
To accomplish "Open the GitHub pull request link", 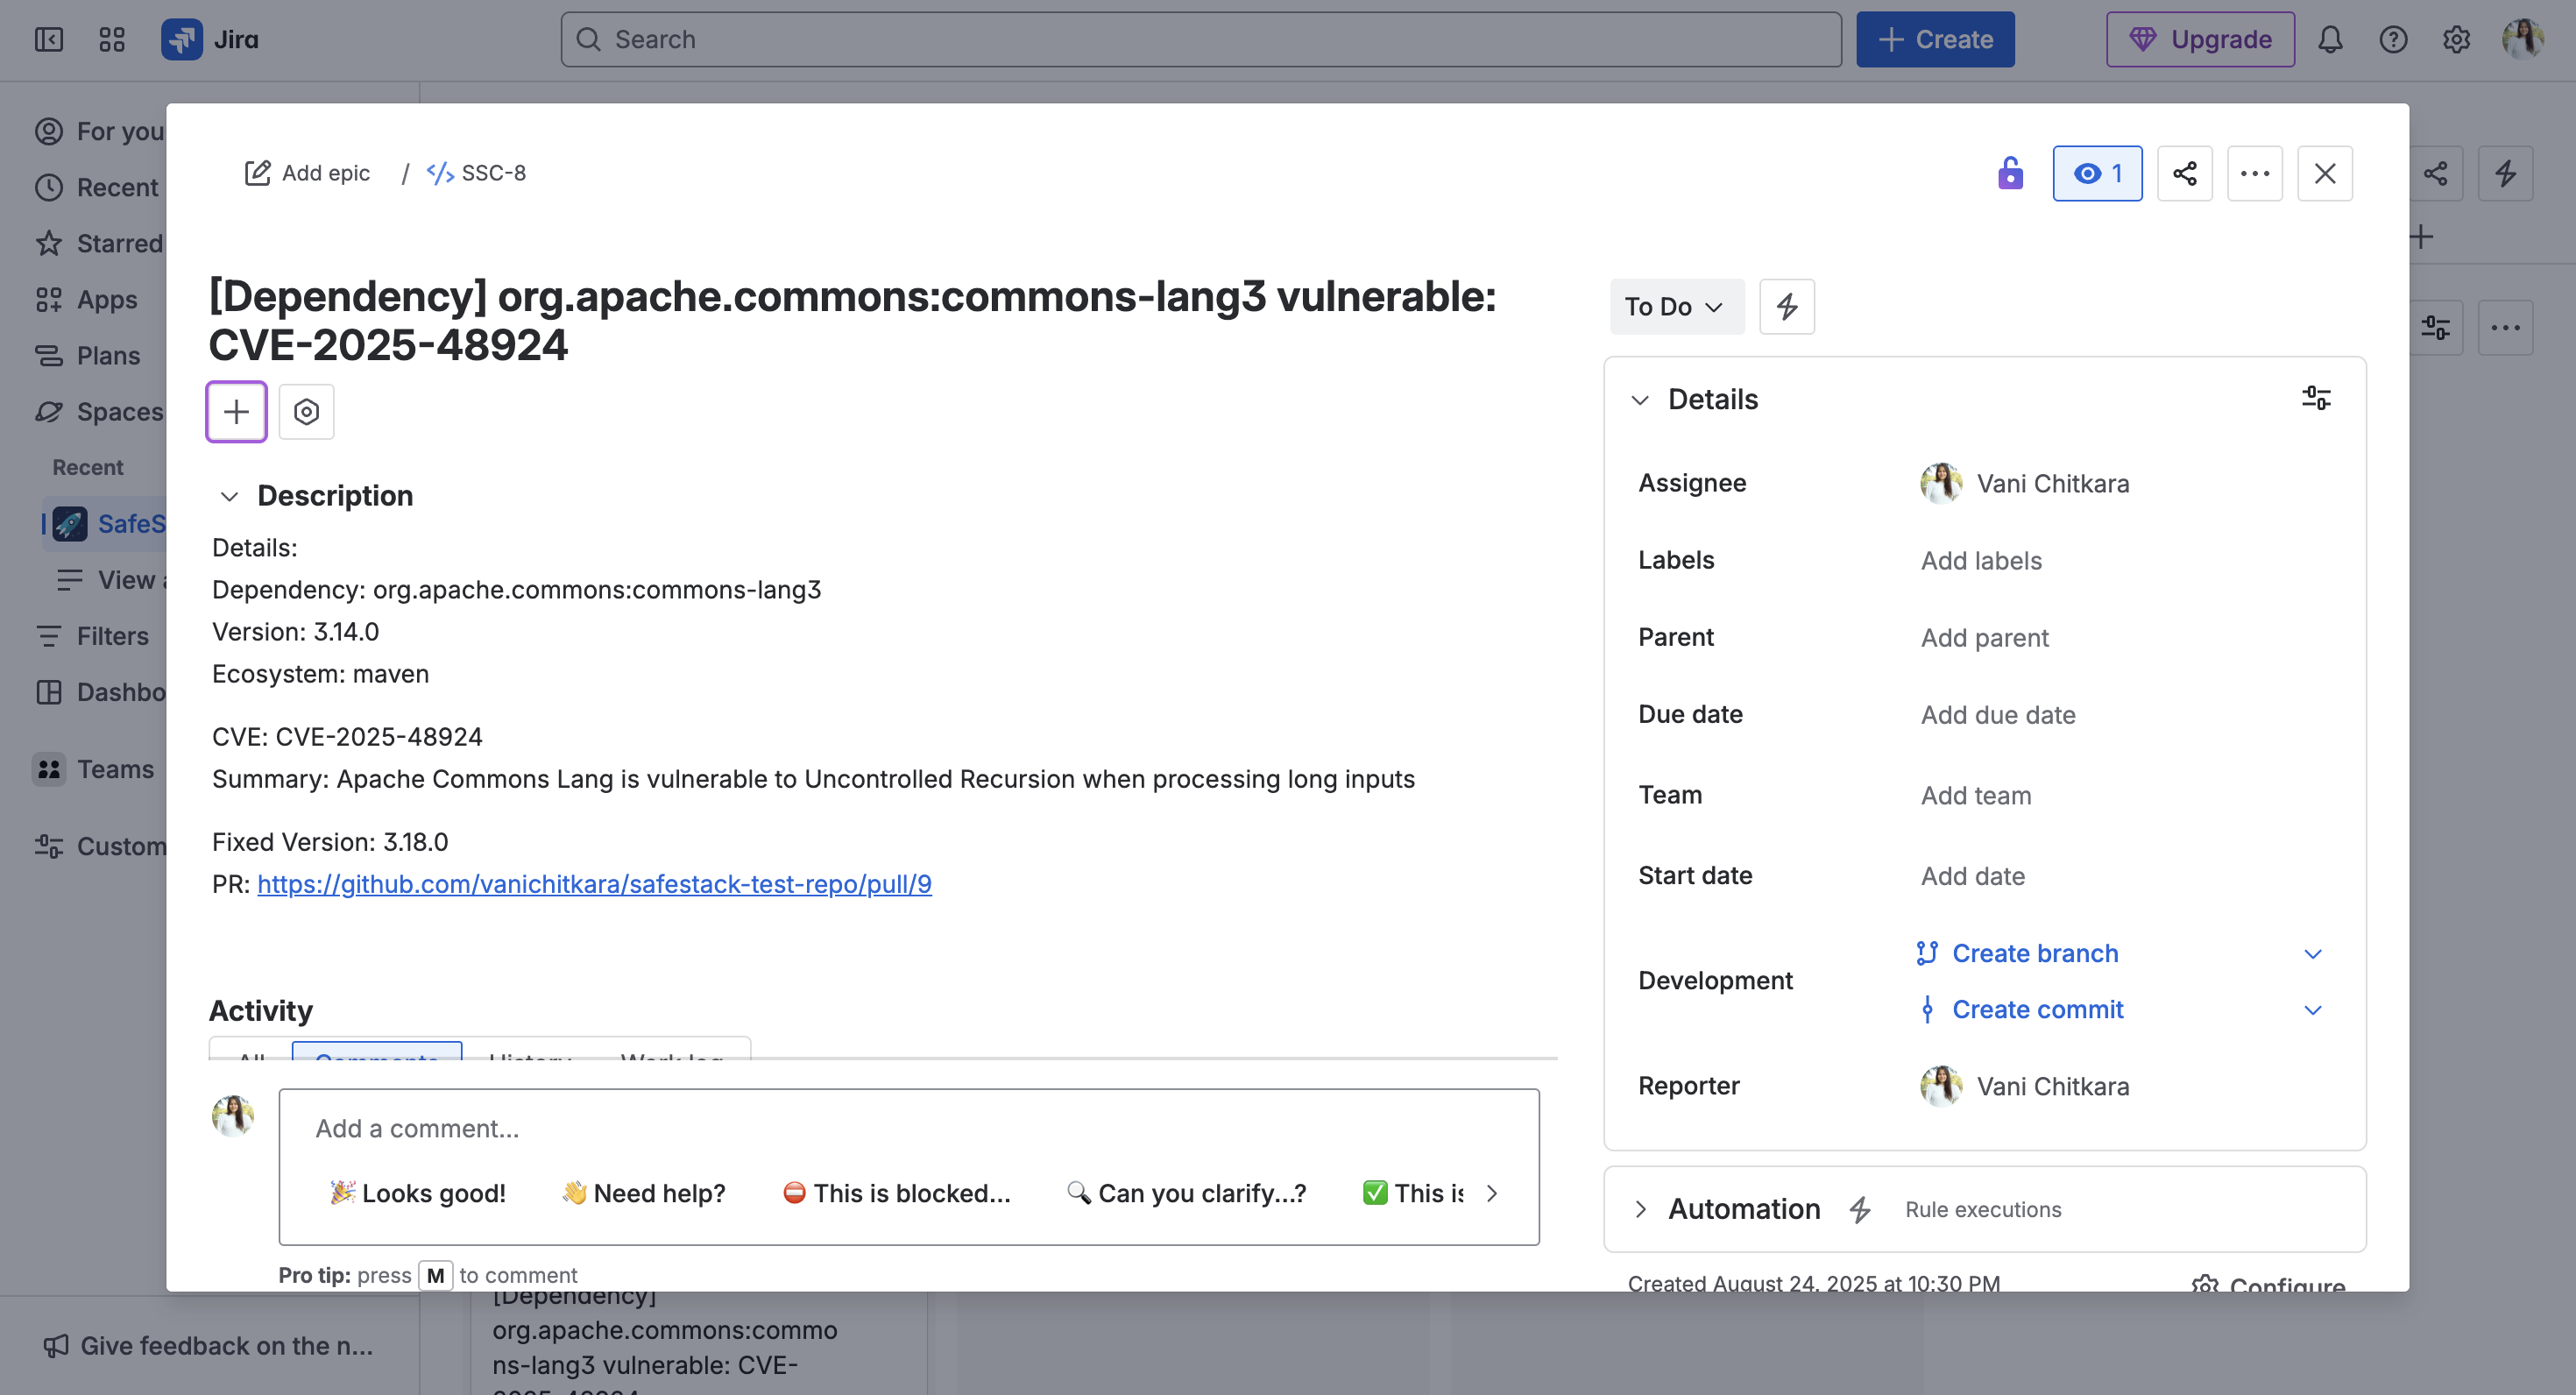I will (x=594, y=883).
